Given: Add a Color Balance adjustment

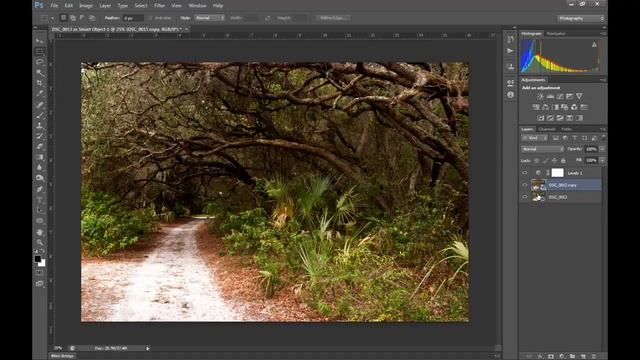Looking at the screenshot, I should (545, 107).
